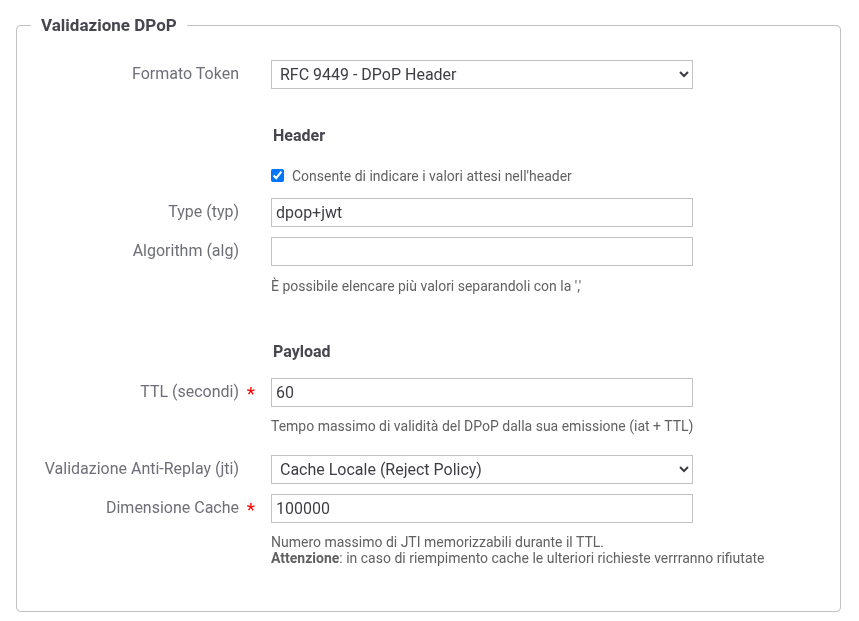Click the 'Validazione Anti-Replay (jti)' label
The width and height of the screenshot is (859, 621).
142,469
